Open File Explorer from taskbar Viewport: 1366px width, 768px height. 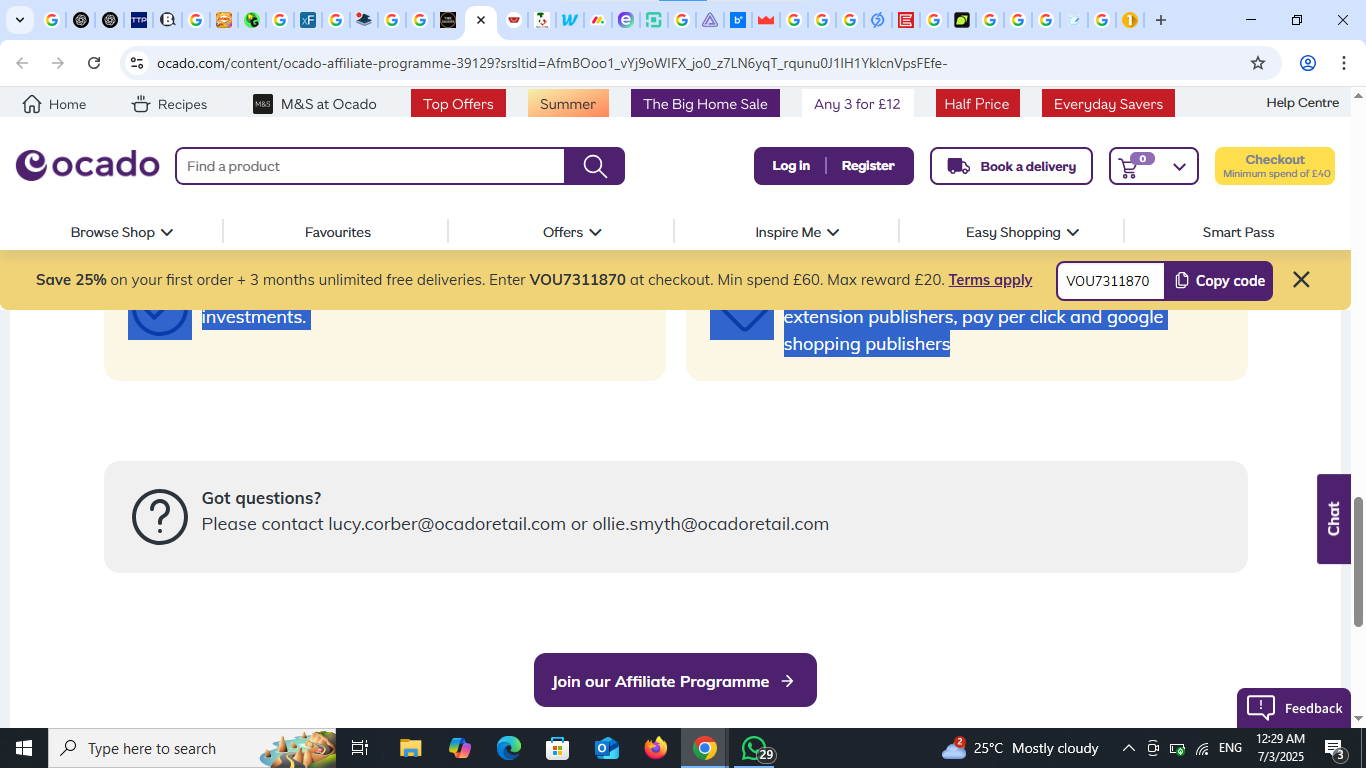click(410, 748)
